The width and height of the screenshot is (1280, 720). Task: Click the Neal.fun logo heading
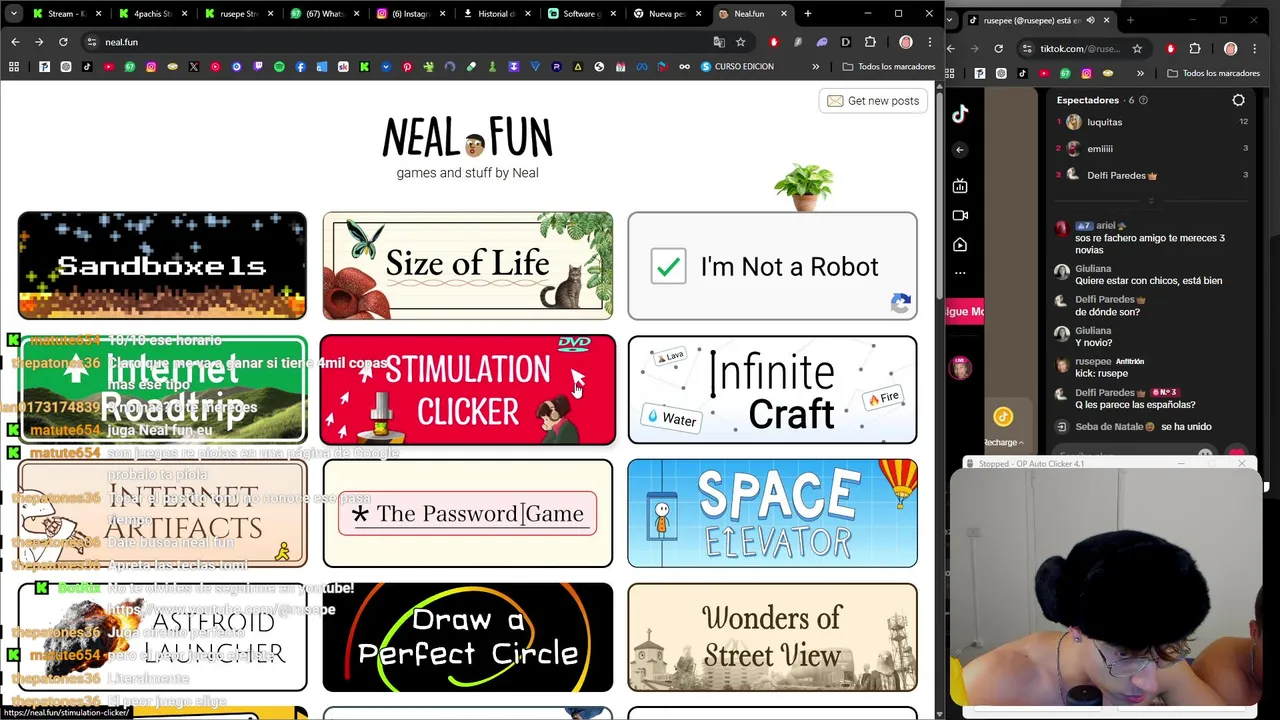467,138
